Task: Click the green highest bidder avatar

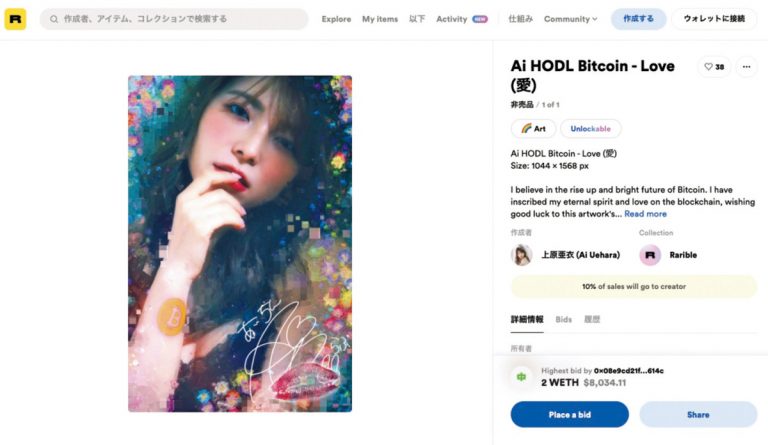Action: [521, 376]
